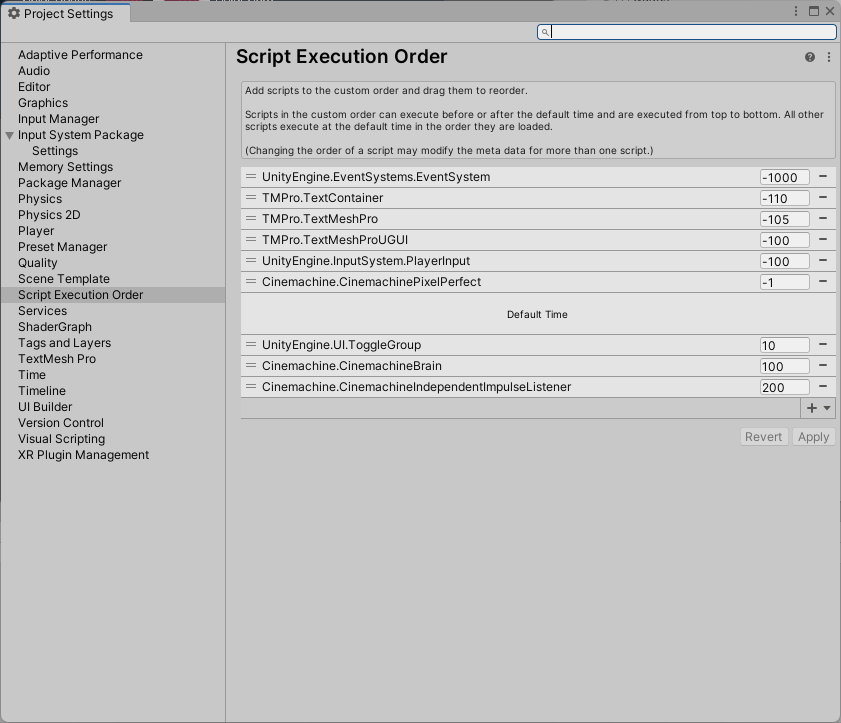Remove PlayerInput from the execution order
The image size is (841, 723).
823,260
